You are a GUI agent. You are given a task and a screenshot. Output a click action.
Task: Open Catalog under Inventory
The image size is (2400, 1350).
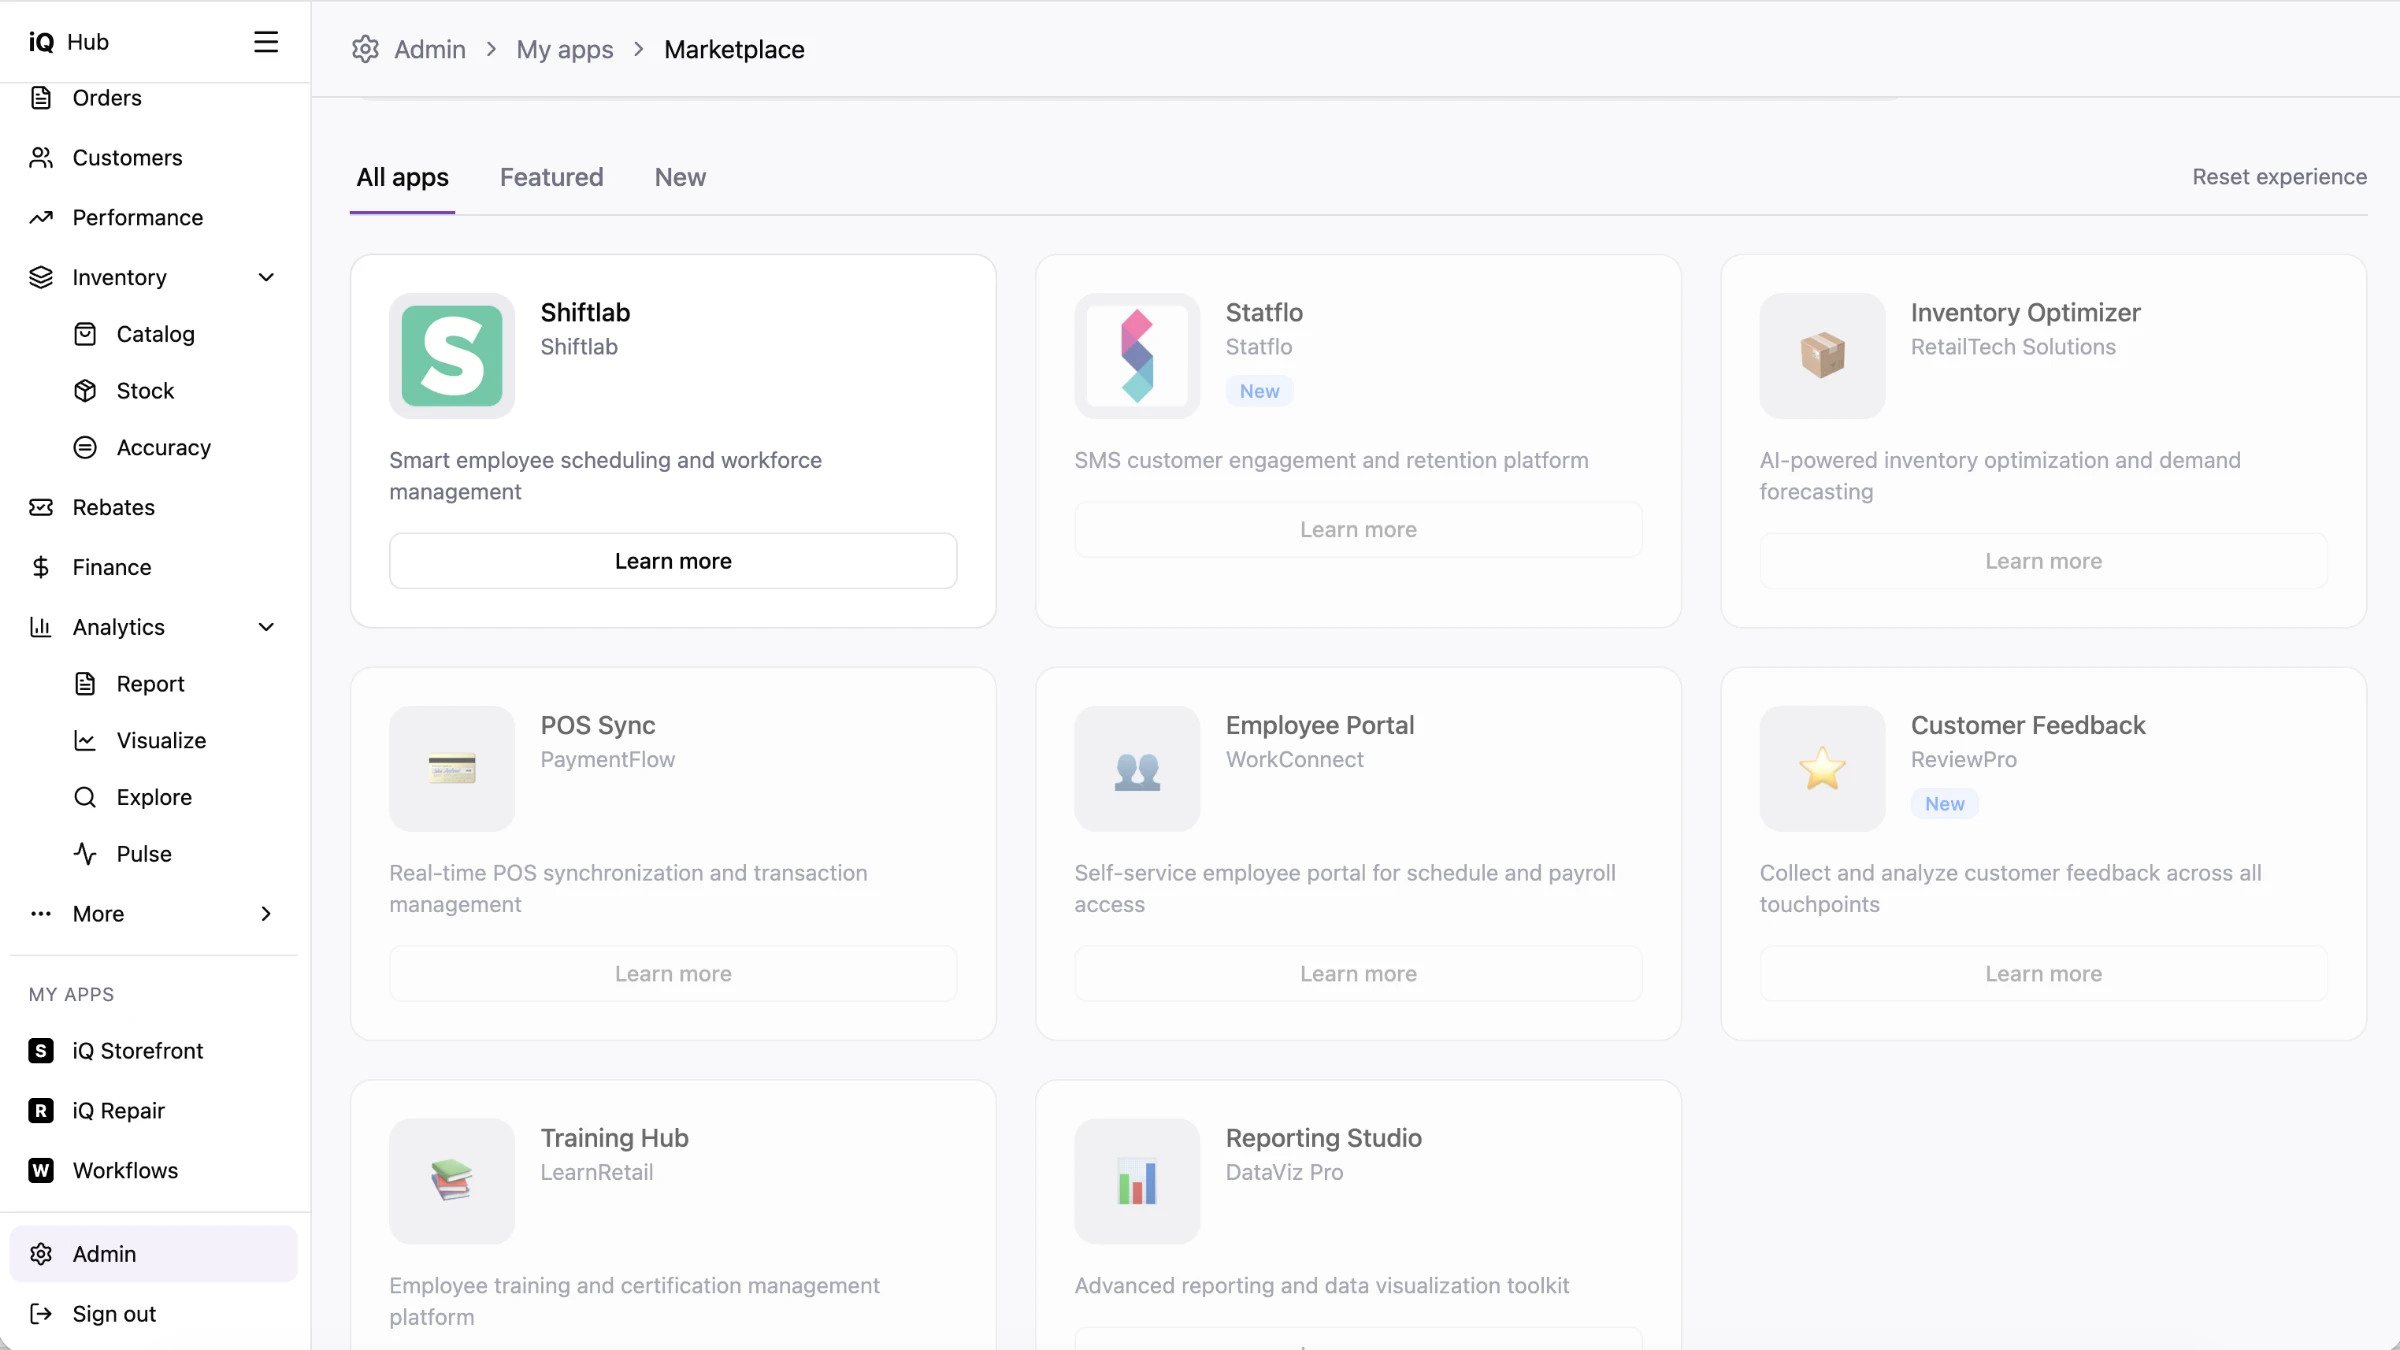pos(153,334)
